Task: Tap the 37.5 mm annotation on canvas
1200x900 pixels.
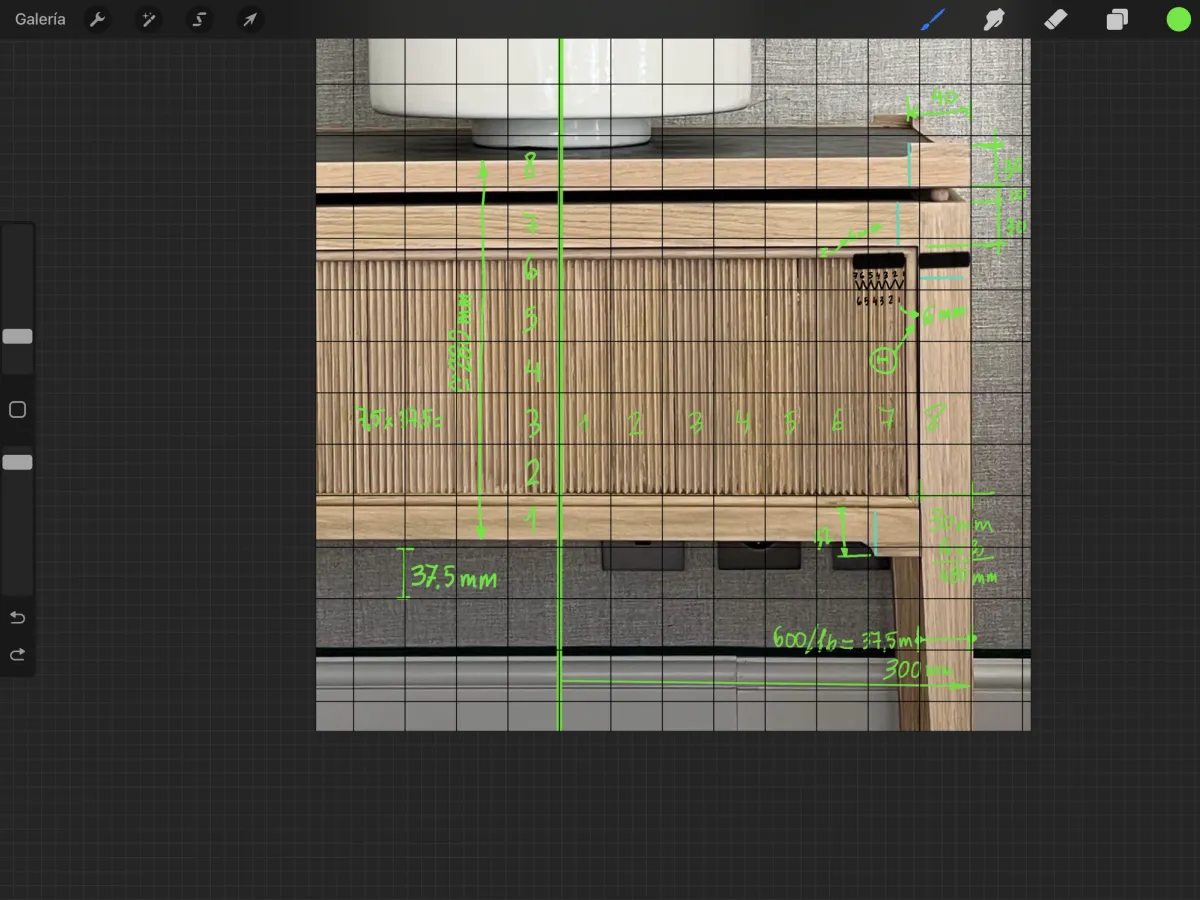Action: point(453,577)
